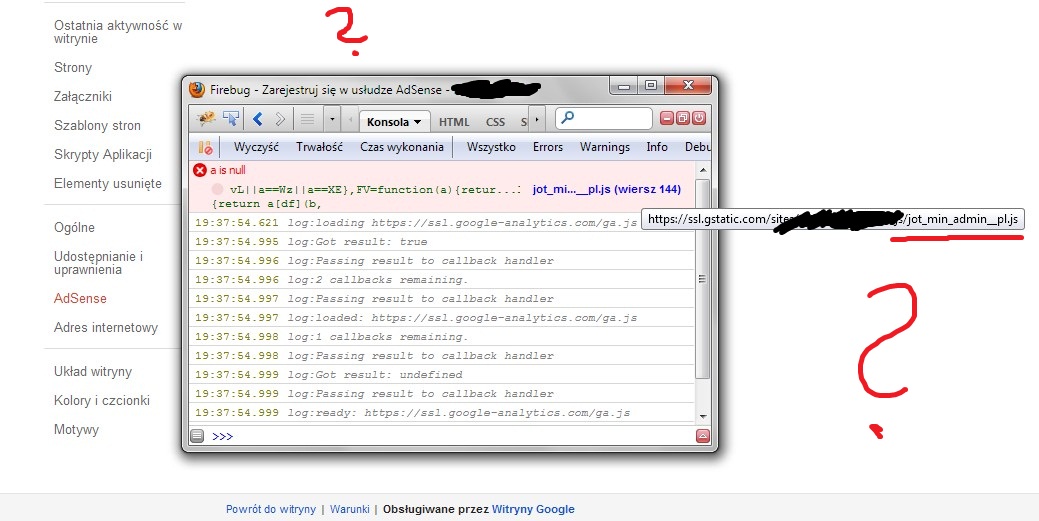This screenshot has width=1039, height=521.
Task: Filter the console by Info
Action: (x=657, y=147)
